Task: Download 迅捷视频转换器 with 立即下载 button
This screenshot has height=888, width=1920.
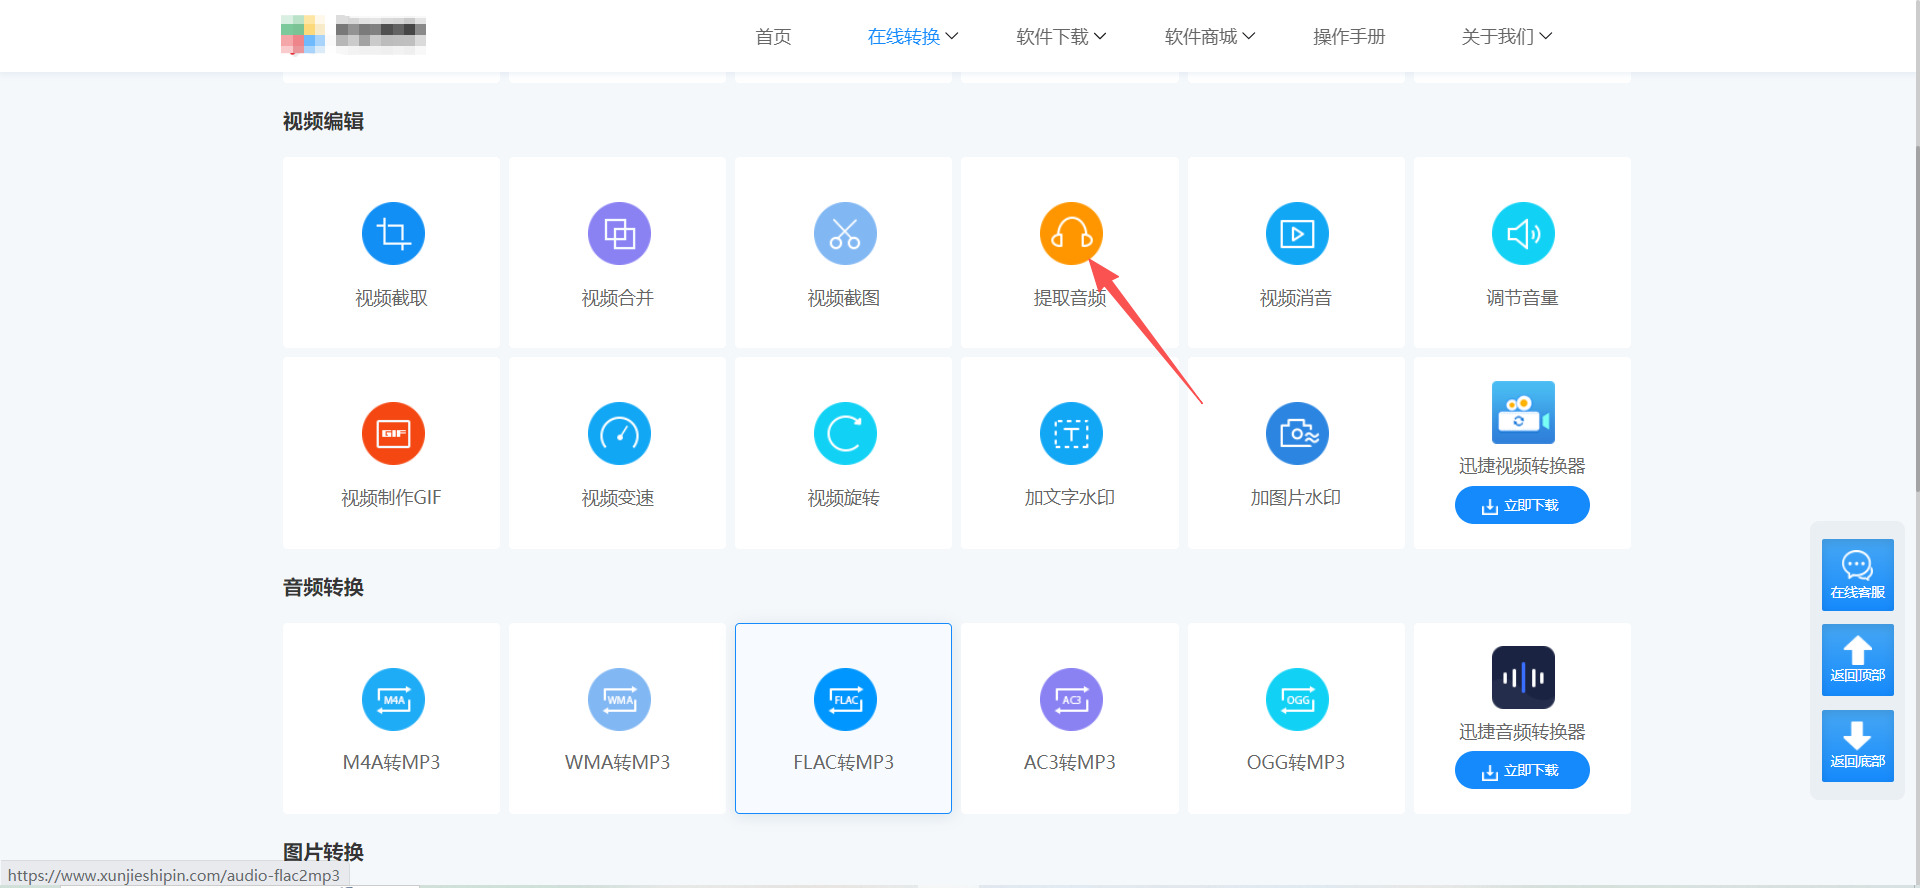Action: coord(1522,505)
